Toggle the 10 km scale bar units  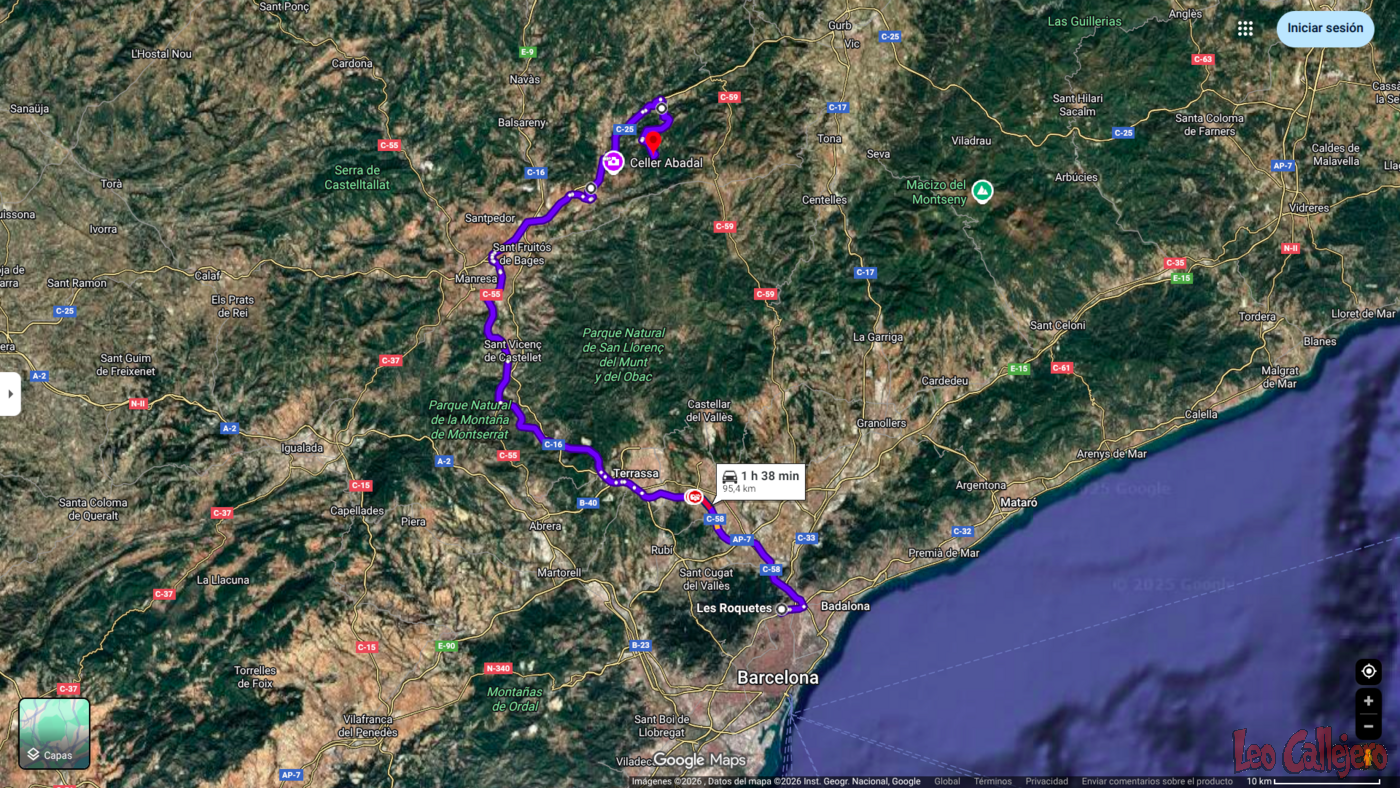point(1312,781)
